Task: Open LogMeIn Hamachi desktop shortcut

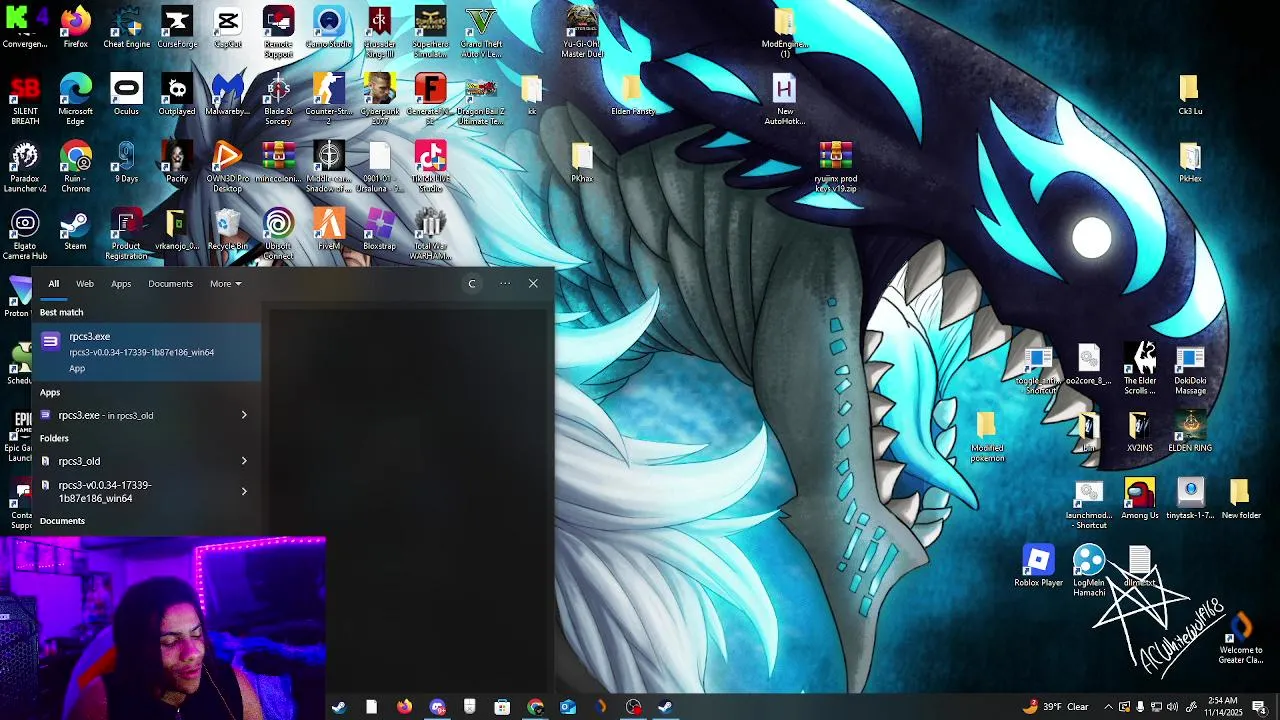Action: coord(1089,571)
